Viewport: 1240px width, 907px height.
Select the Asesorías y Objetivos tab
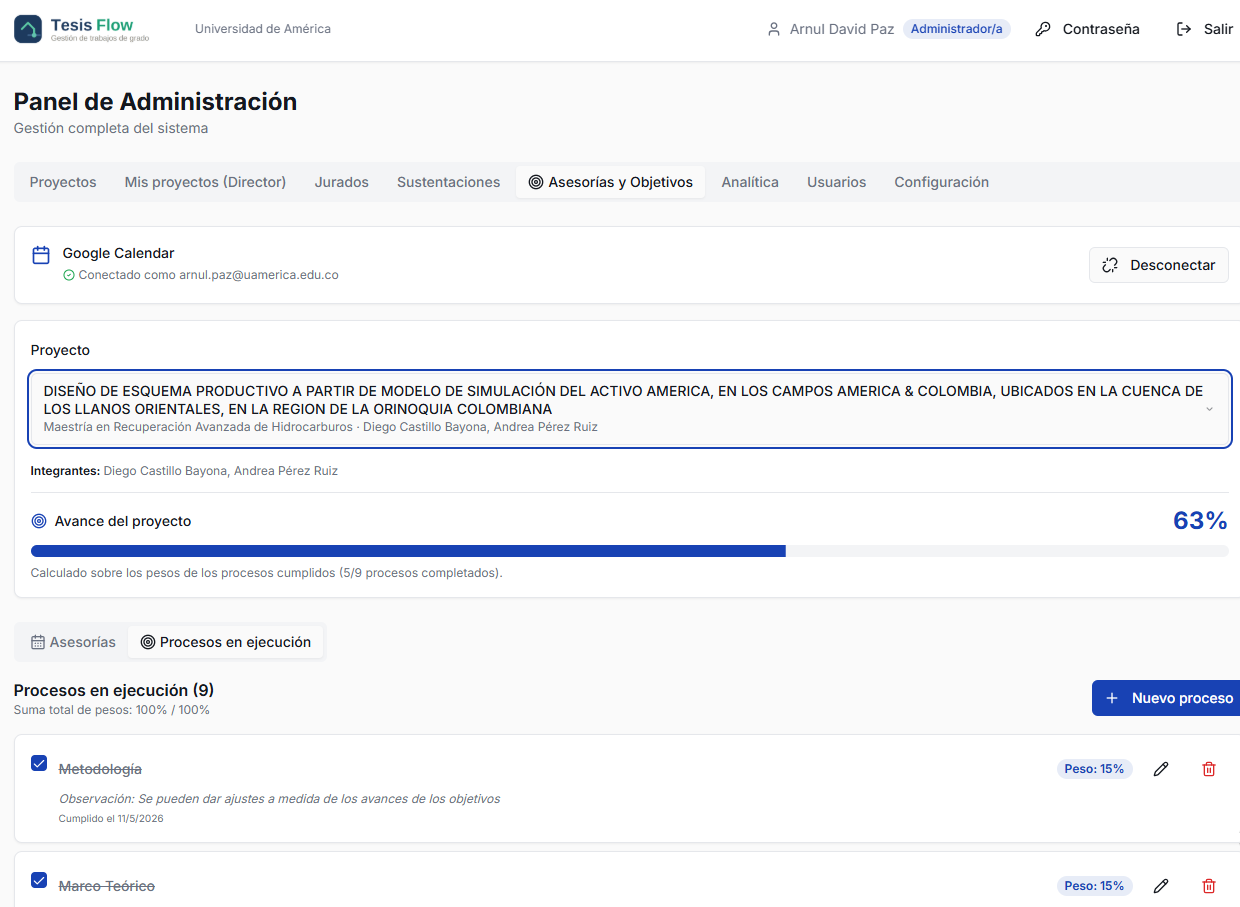[611, 182]
